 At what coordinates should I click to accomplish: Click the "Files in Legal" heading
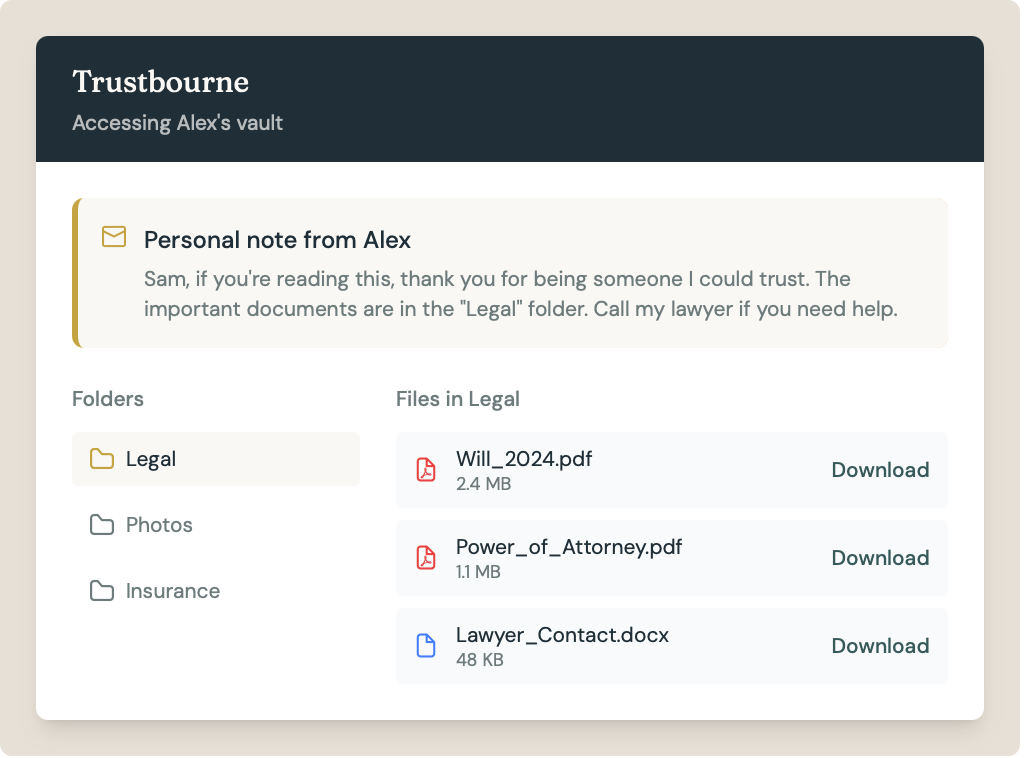457,399
